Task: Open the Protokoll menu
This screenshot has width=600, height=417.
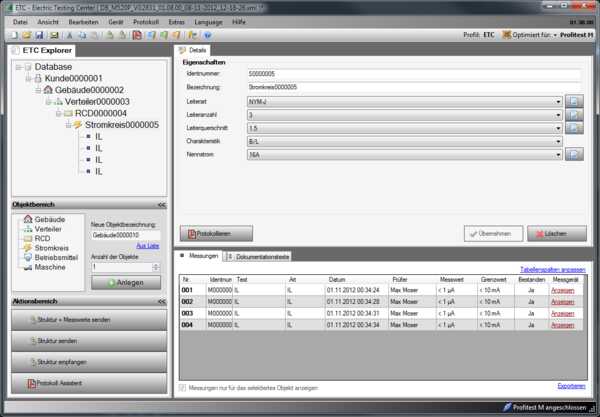Action: point(145,20)
